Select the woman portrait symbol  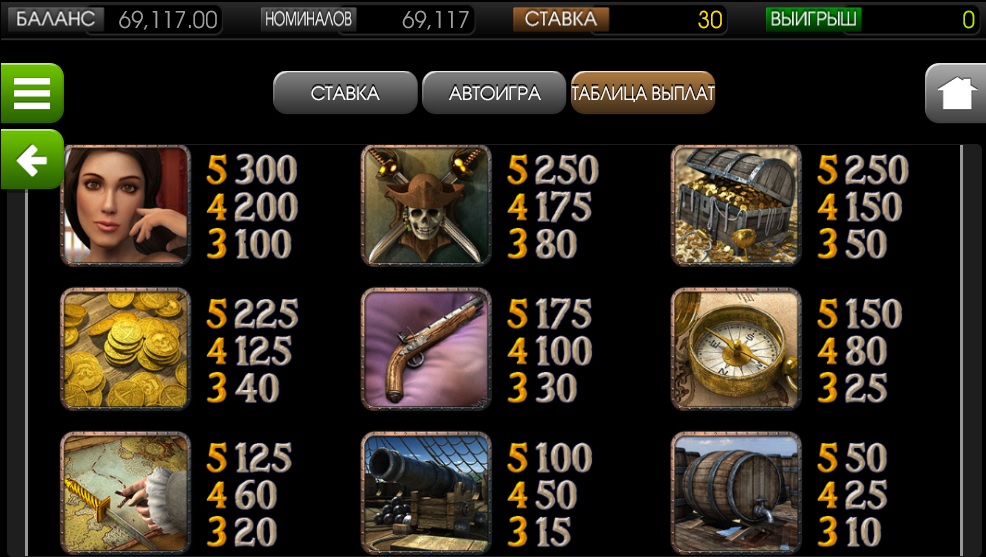(126, 205)
